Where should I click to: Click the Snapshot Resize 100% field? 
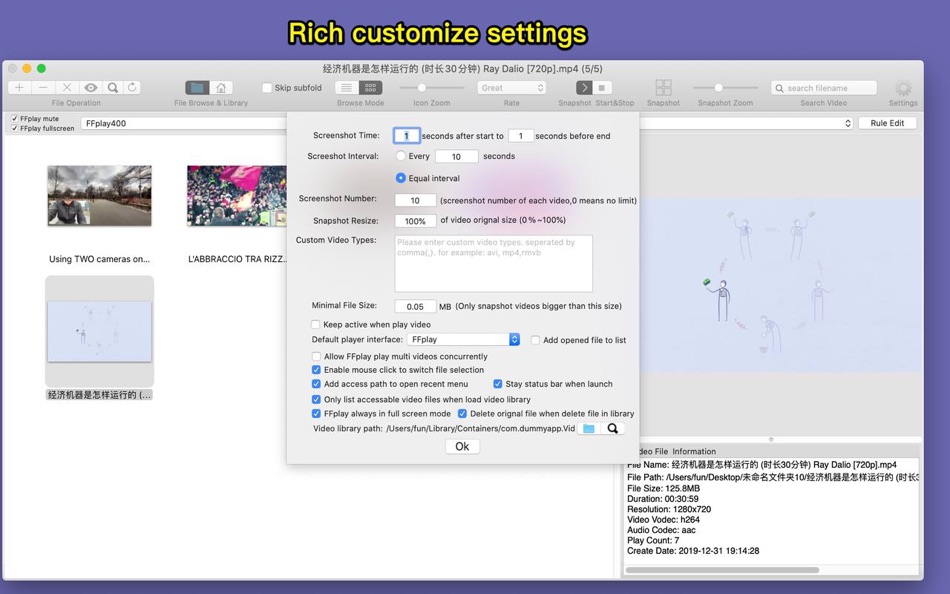(x=415, y=221)
